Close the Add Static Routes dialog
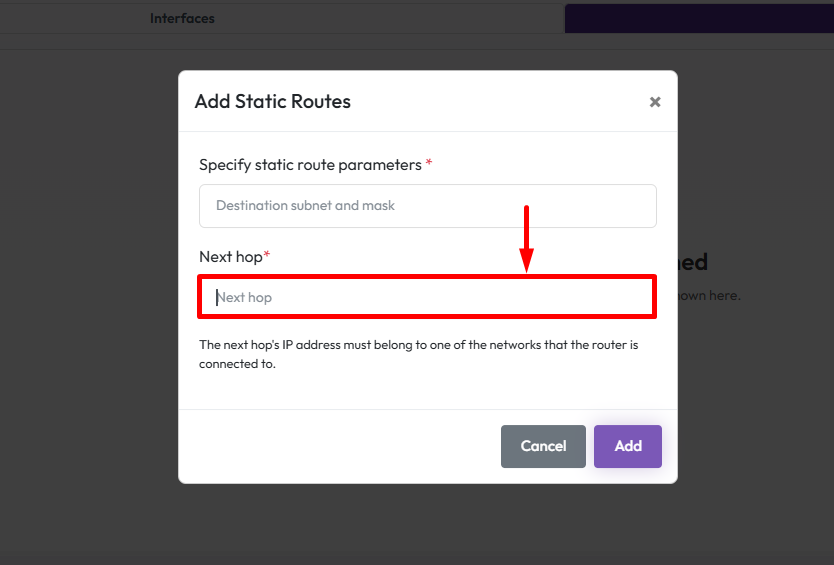The width and height of the screenshot is (834, 565). (655, 102)
